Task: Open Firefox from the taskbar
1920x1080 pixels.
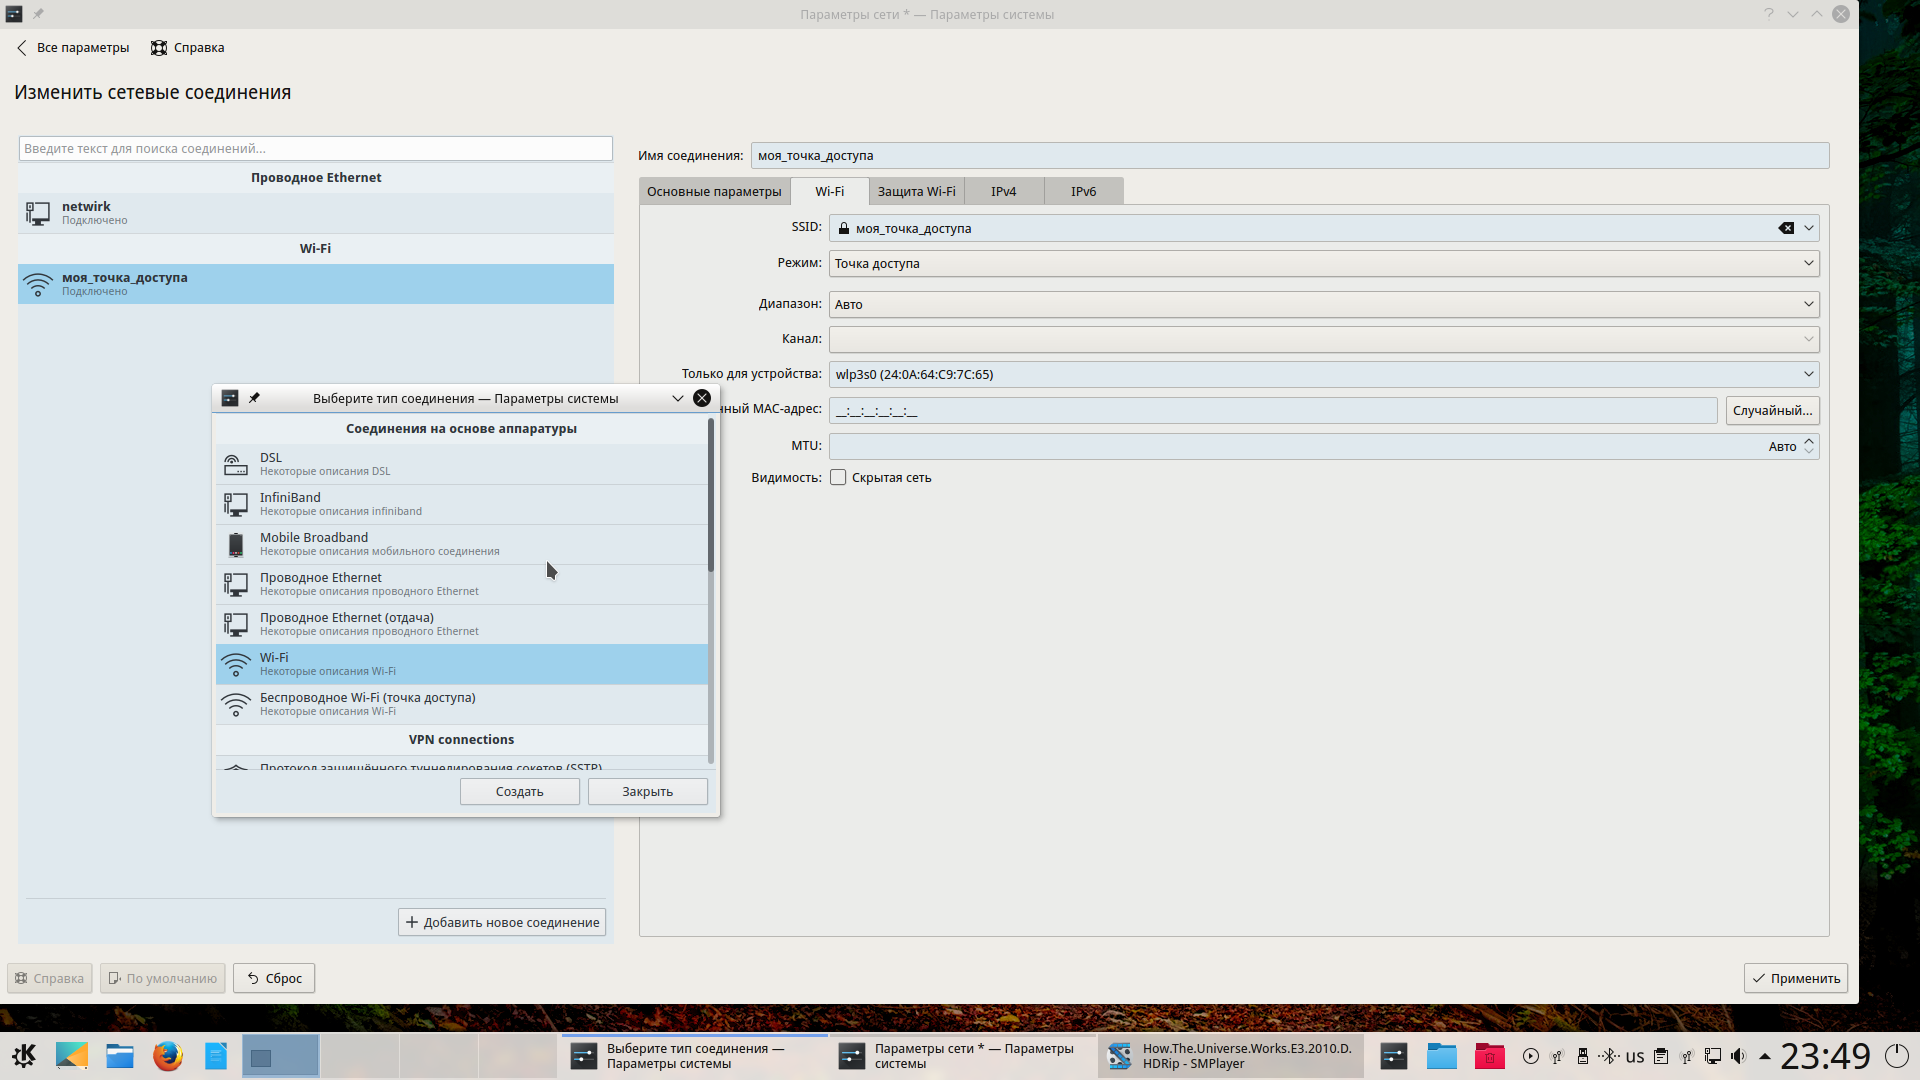Action: click(x=167, y=1056)
